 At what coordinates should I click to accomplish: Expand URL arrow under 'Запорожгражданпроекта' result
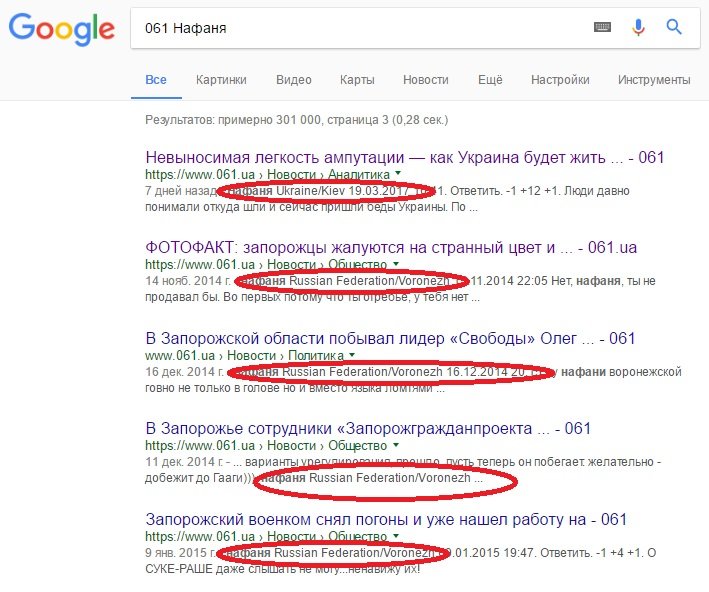tap(396, 445)
